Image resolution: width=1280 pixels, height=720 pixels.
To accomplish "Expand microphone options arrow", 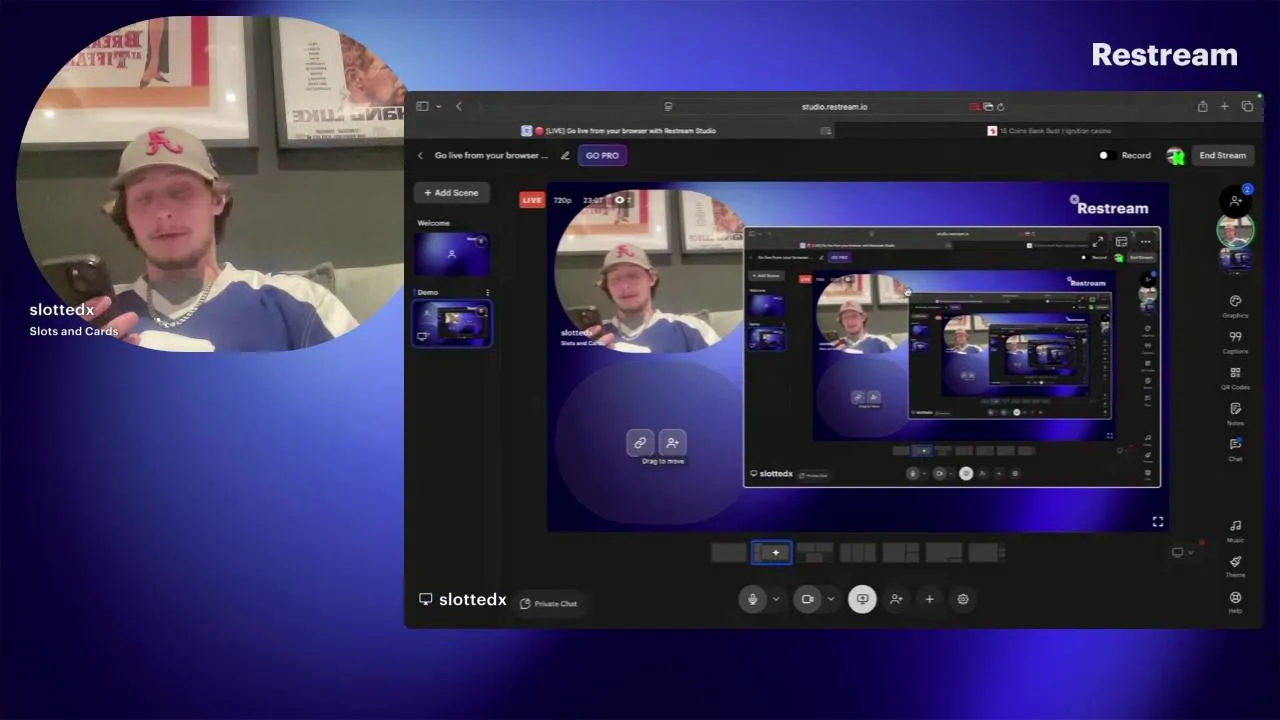I will 775,599.
